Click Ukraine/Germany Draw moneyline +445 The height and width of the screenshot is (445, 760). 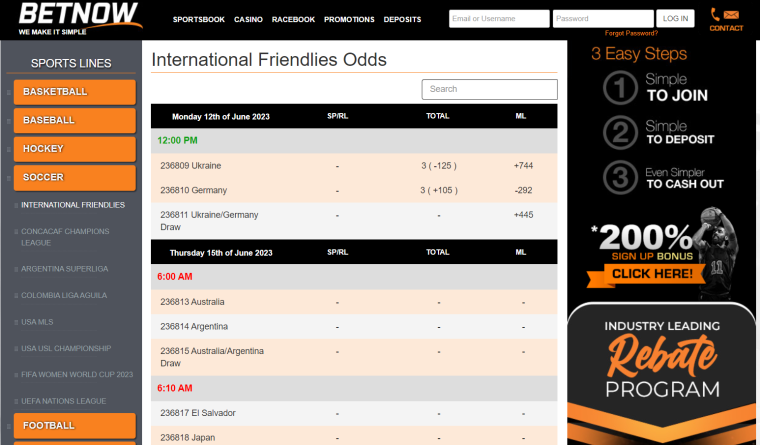(x=523, y=215)
